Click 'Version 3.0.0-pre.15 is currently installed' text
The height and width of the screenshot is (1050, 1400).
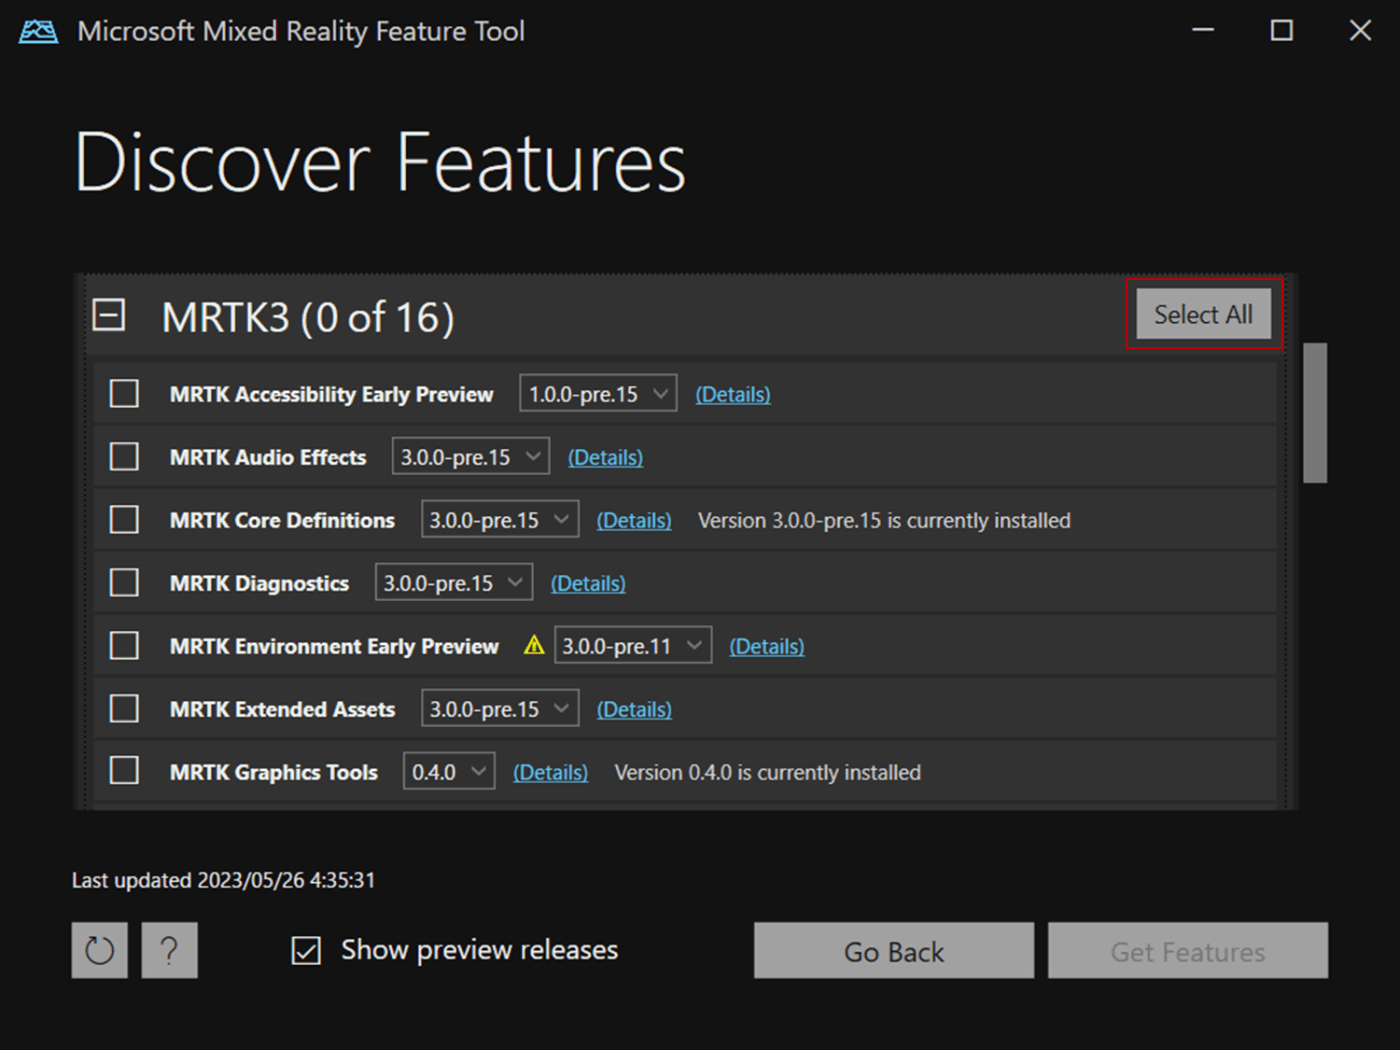884,520
